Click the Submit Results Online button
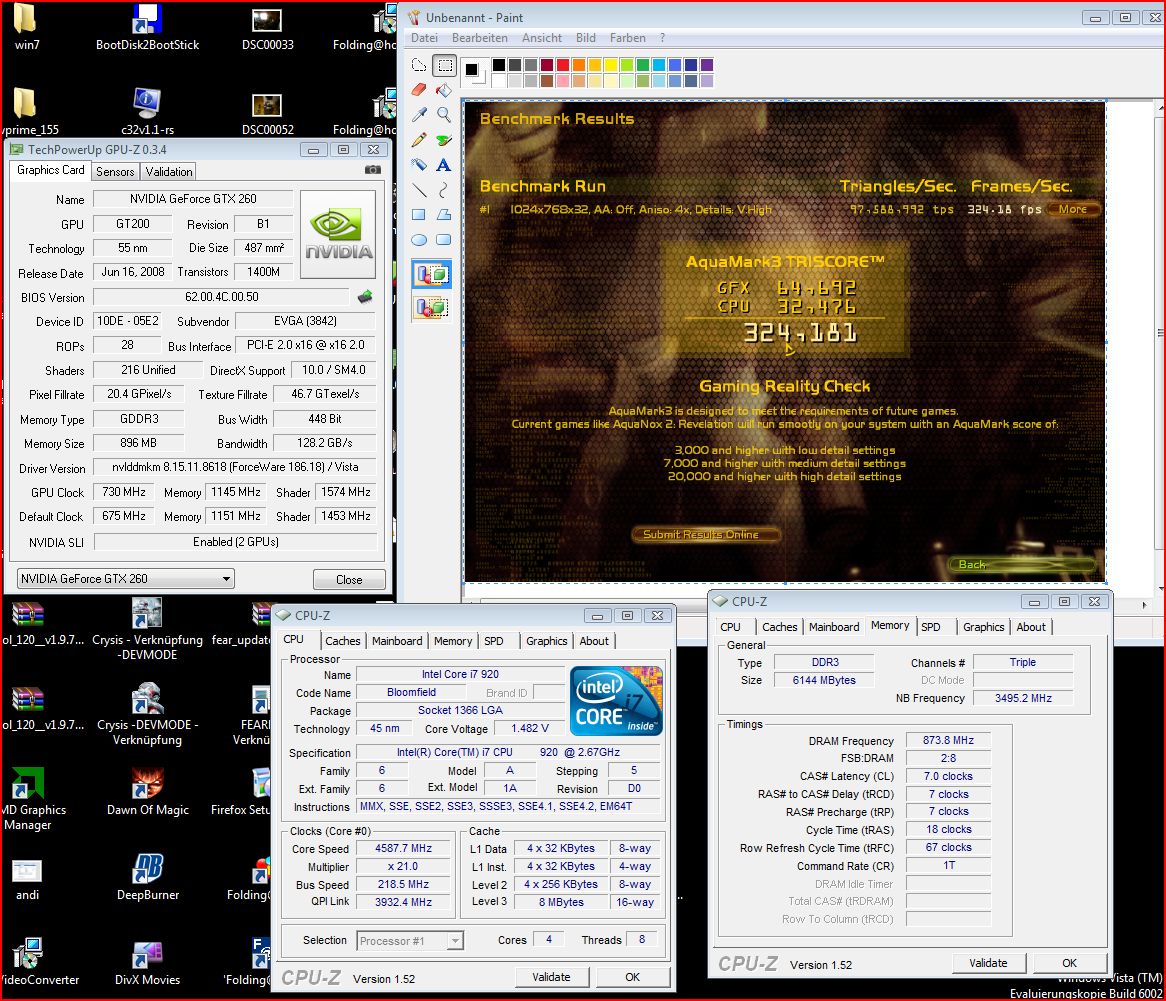Viewport: 1166px width, 1001px height. coord(704,535)
